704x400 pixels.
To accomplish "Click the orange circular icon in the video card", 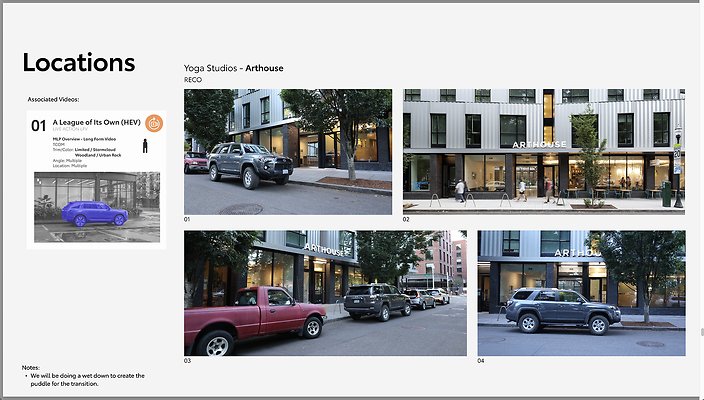I will tap(153, 124).
